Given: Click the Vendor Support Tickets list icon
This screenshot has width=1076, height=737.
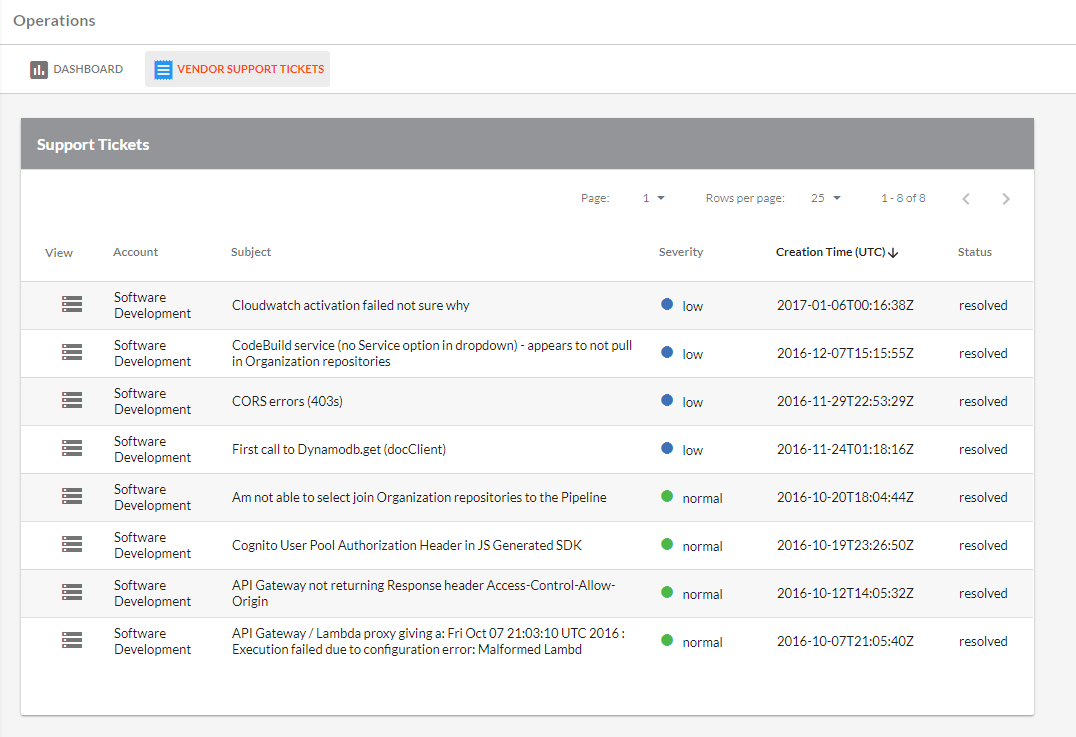Looking at the screenshot, I should click(x=163, y=69).
